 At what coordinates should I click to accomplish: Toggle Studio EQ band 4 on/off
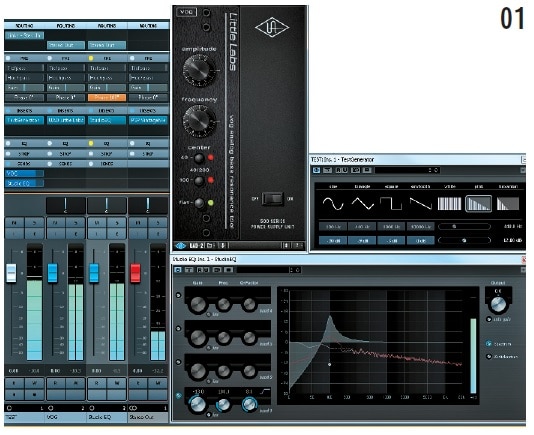coord(178,295)
